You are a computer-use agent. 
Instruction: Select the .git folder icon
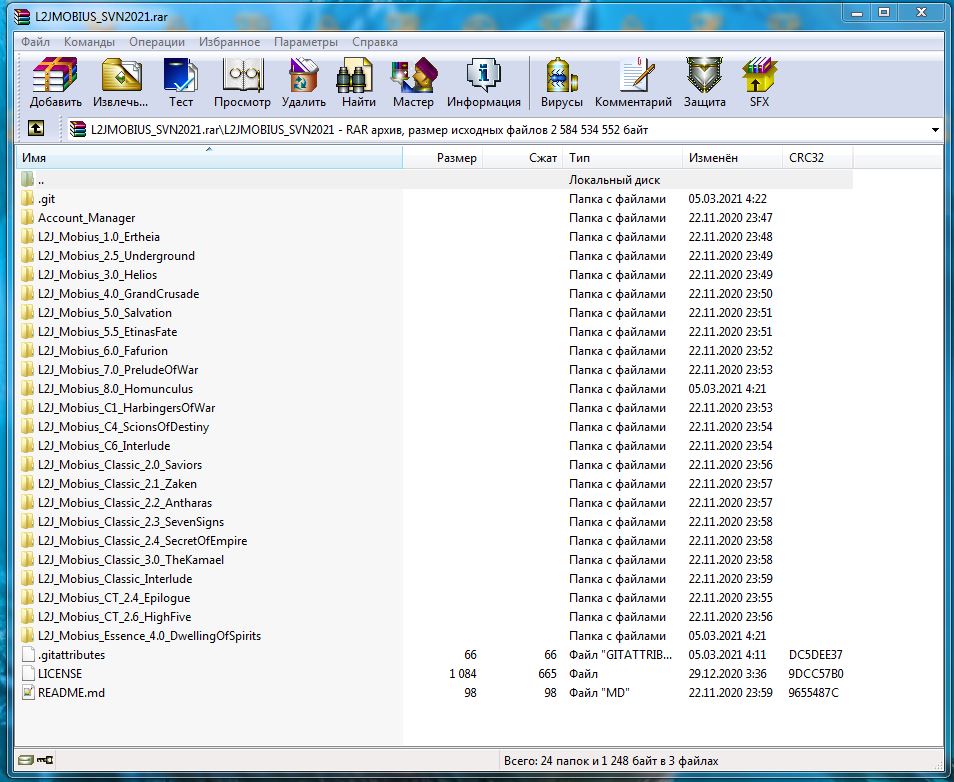point(27,198)
